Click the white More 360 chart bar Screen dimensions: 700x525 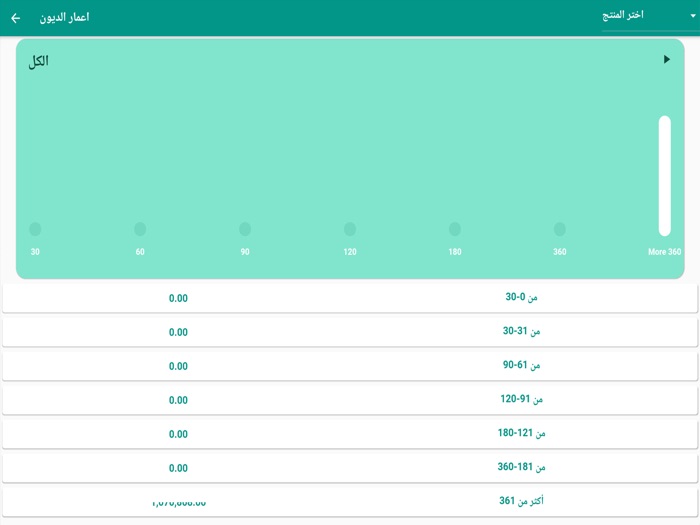point(665,175)
